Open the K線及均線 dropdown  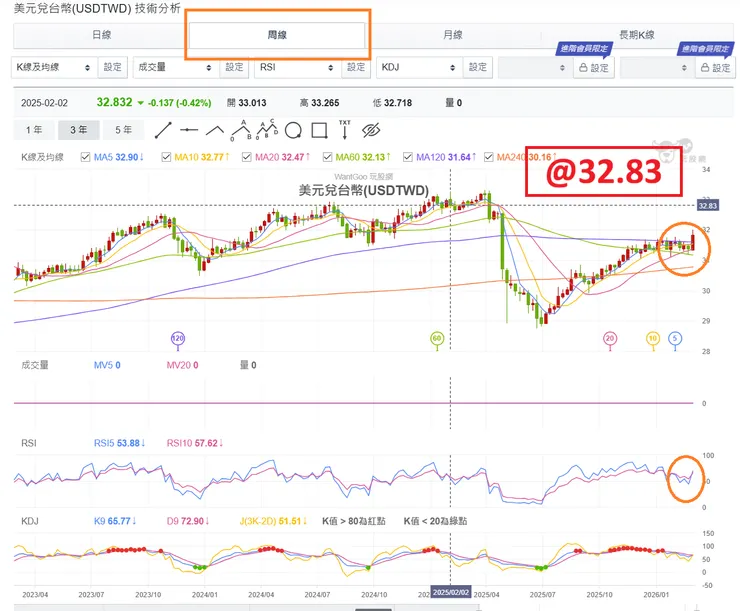pos(54,67)
